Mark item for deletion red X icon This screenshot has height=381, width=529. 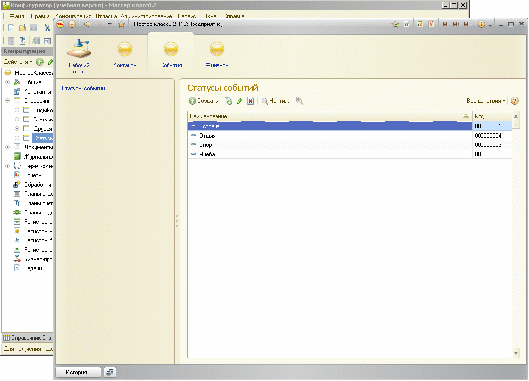250,101
